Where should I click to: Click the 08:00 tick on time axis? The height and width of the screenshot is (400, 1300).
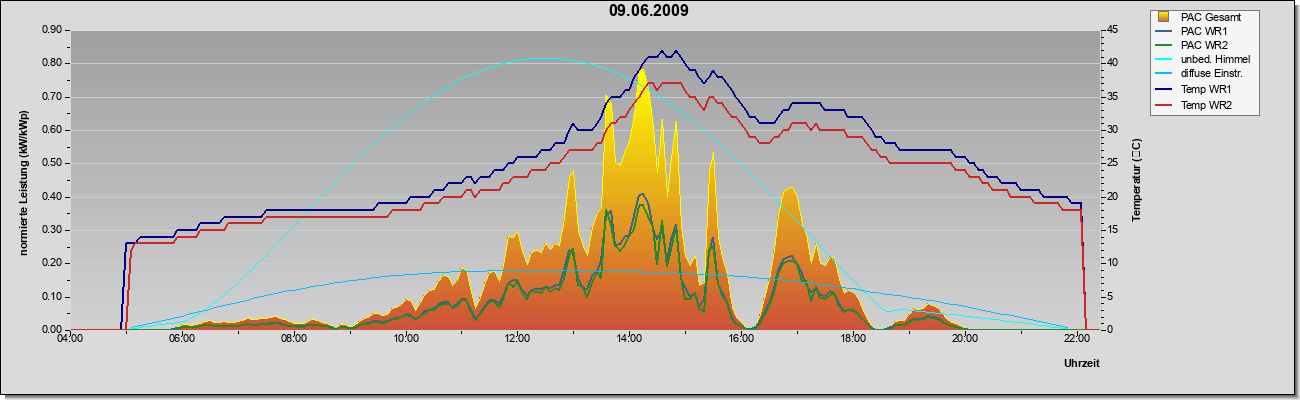point(294,340)
